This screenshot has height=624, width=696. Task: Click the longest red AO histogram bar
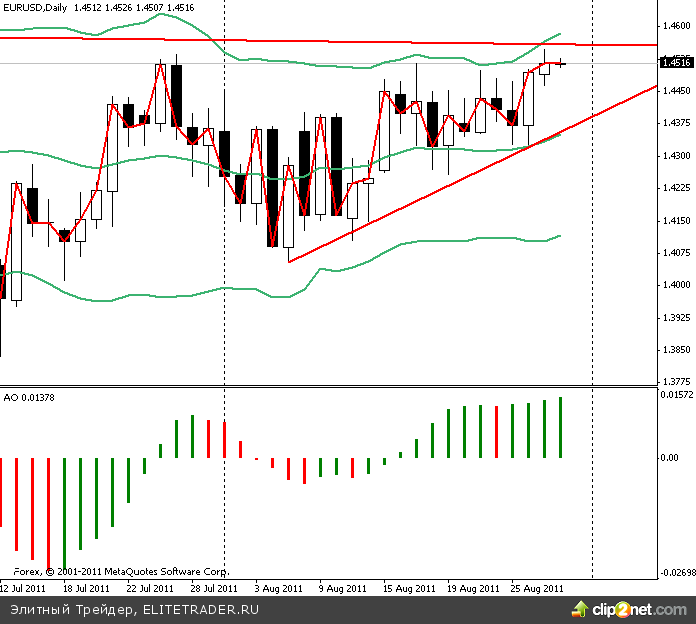point(49,512)
